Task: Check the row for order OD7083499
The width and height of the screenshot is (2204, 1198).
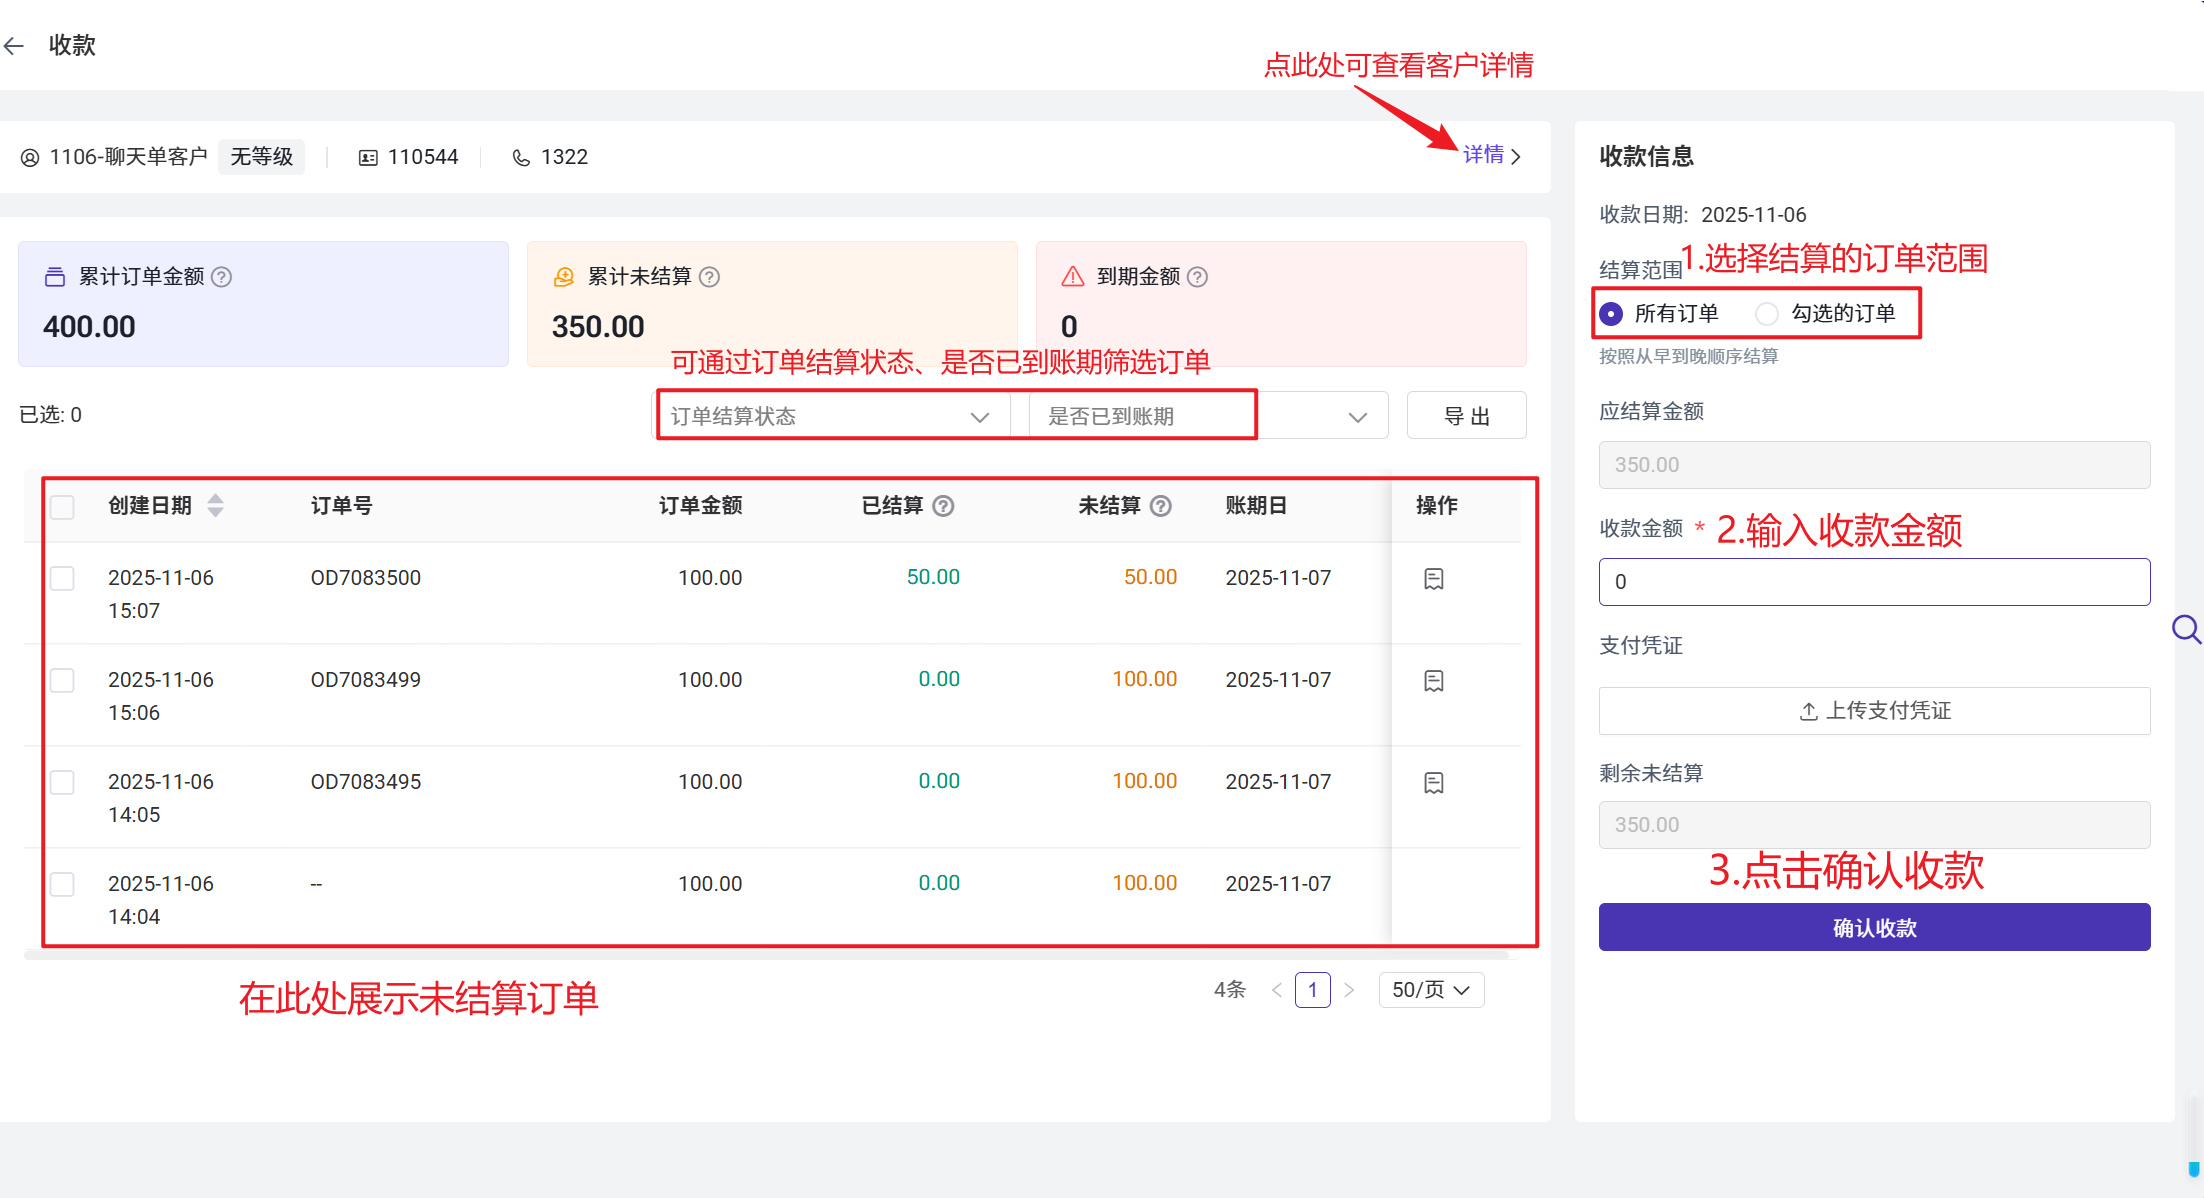Action: click(62, 681)
